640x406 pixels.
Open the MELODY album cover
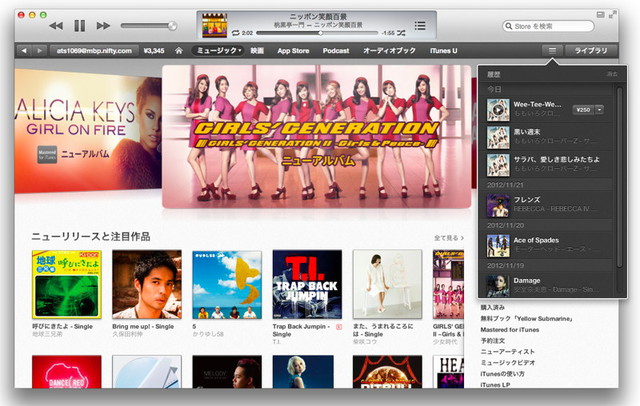coord(227,372)
